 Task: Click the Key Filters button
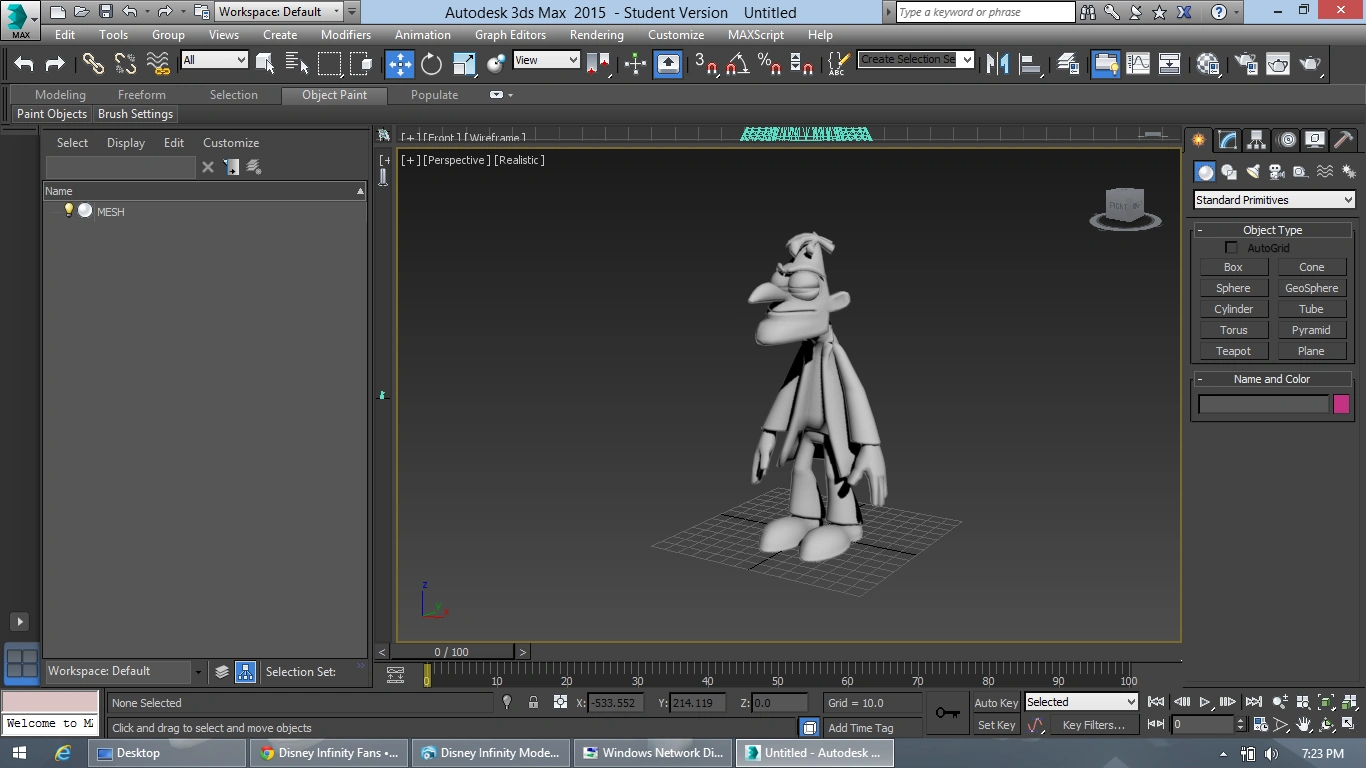click(1093, 725)
